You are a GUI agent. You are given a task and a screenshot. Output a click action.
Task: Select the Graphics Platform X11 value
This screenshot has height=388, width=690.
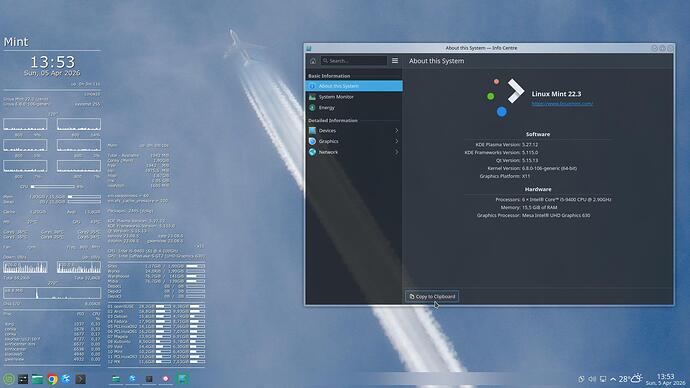[526, 176]
